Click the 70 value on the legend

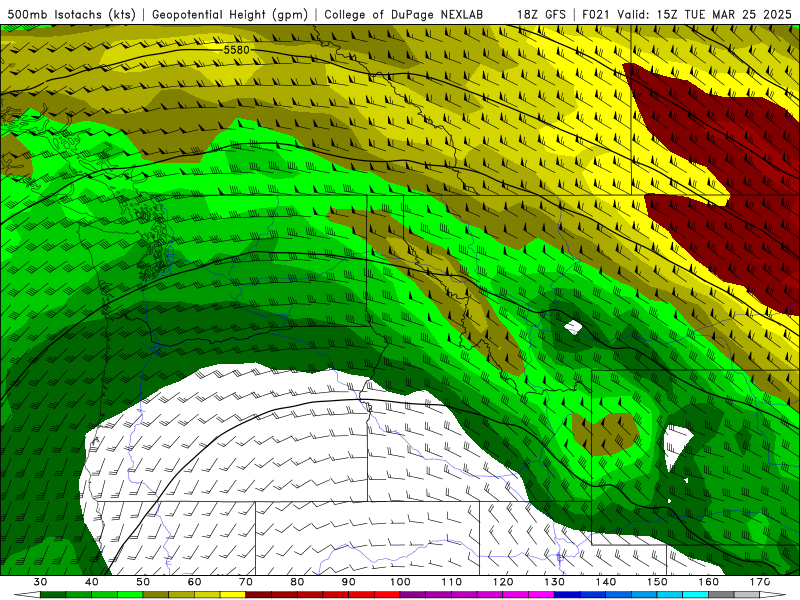[x=246, y=582]
